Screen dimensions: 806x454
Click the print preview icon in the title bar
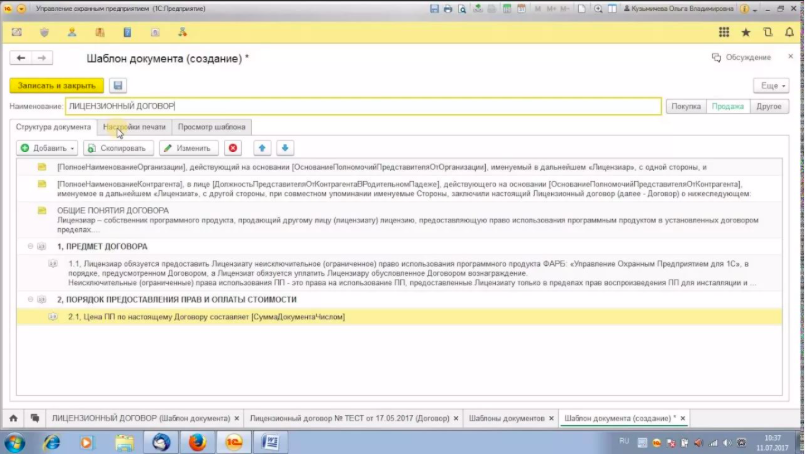click(x=462, y=9)
